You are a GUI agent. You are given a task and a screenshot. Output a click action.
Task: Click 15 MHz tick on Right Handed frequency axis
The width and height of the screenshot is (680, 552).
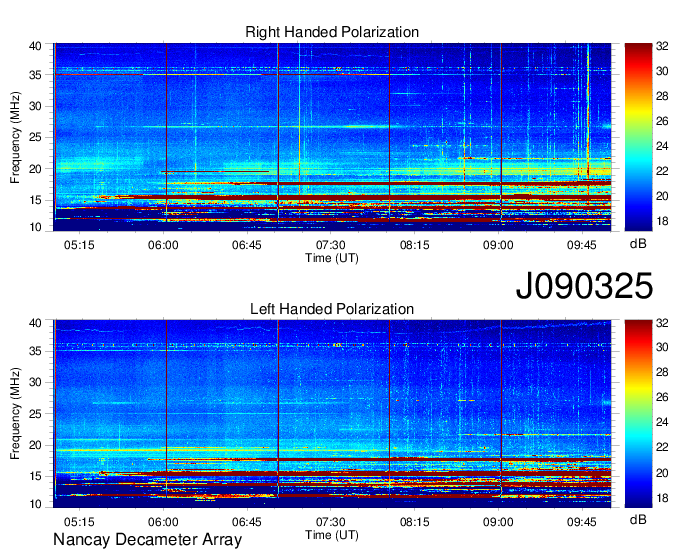35,200
